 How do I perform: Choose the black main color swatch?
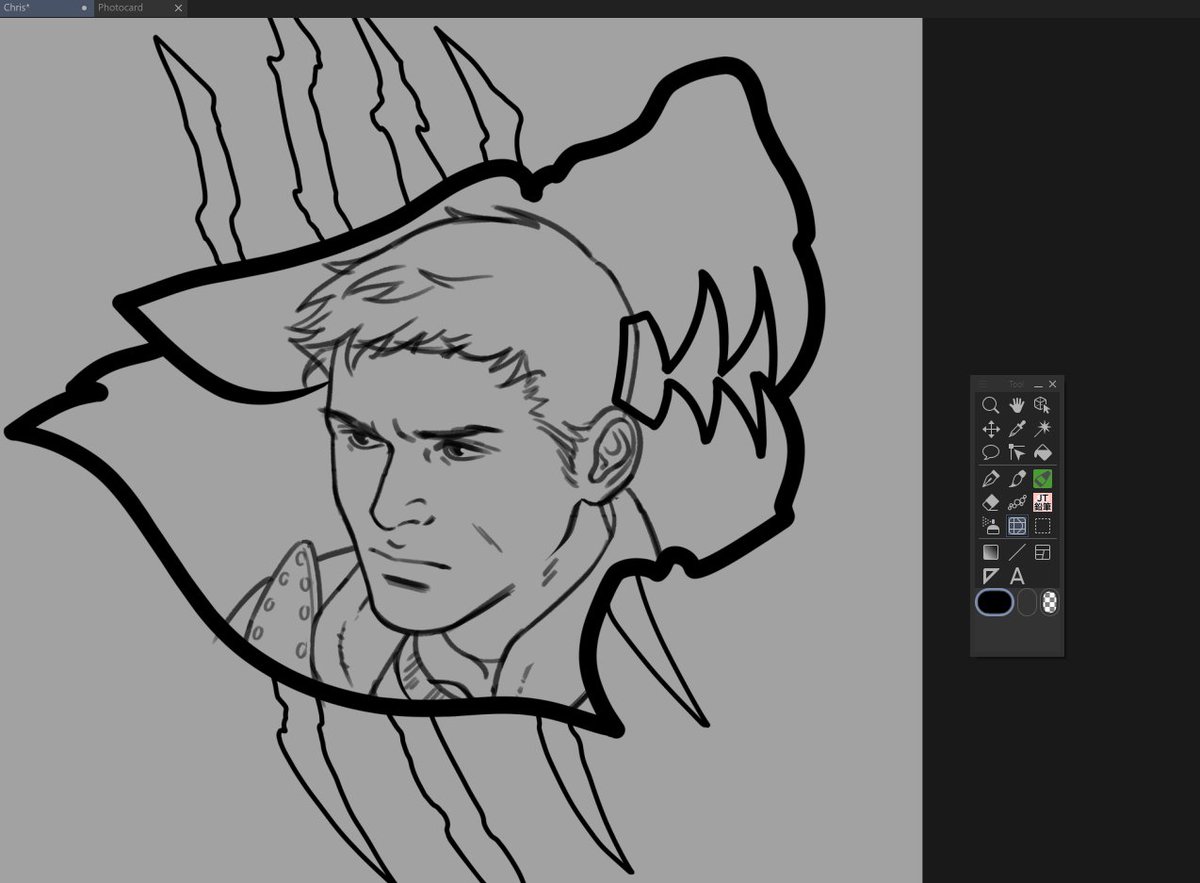[x=994, y=602]
